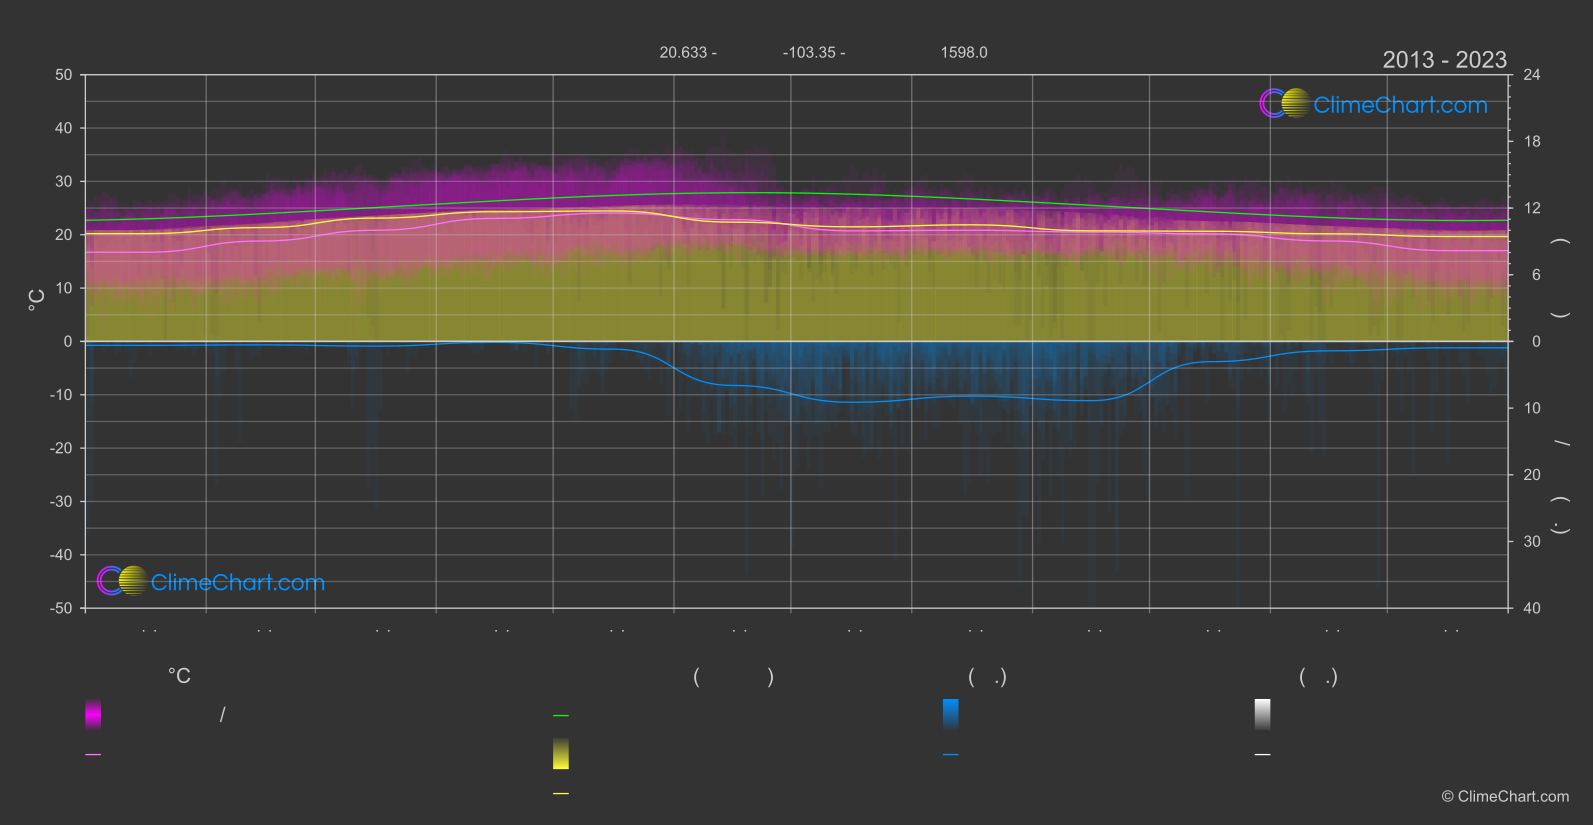This screenshot has width=1593, height=825.
Task: Toggle the pink line legend marker
Action: point(93,755)
